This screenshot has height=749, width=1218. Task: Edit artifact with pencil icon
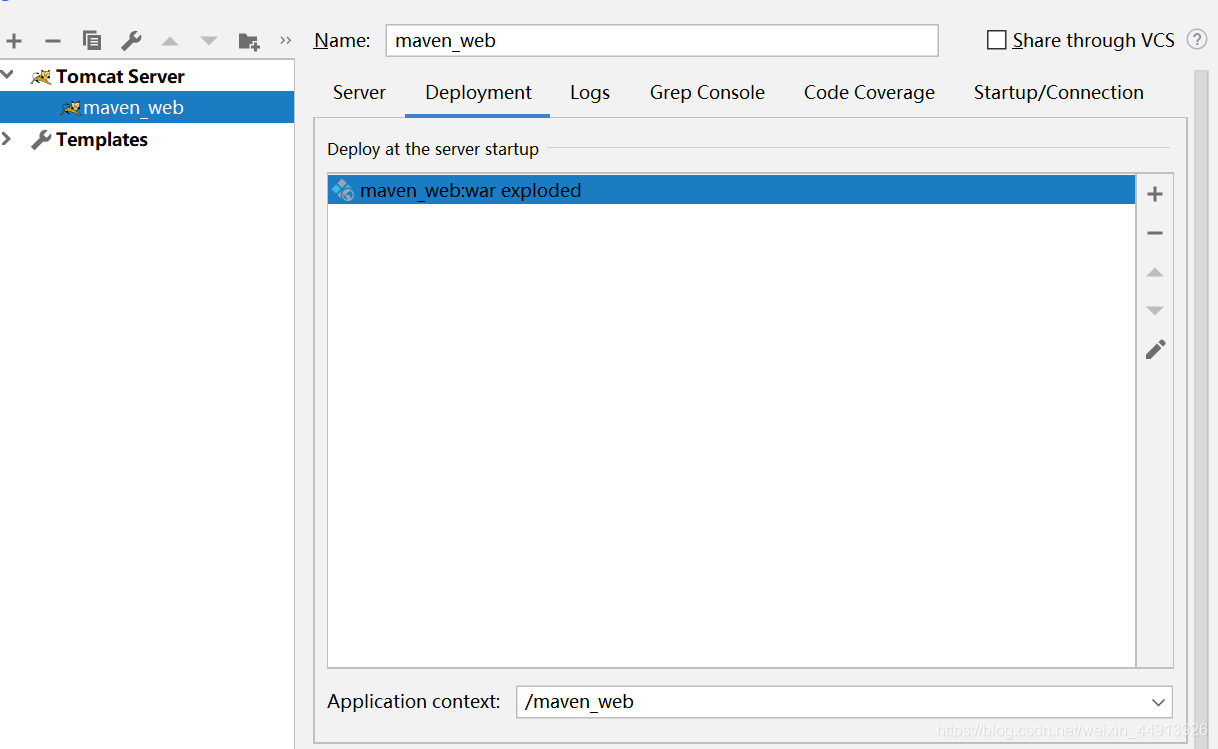tap(1155, 349)
